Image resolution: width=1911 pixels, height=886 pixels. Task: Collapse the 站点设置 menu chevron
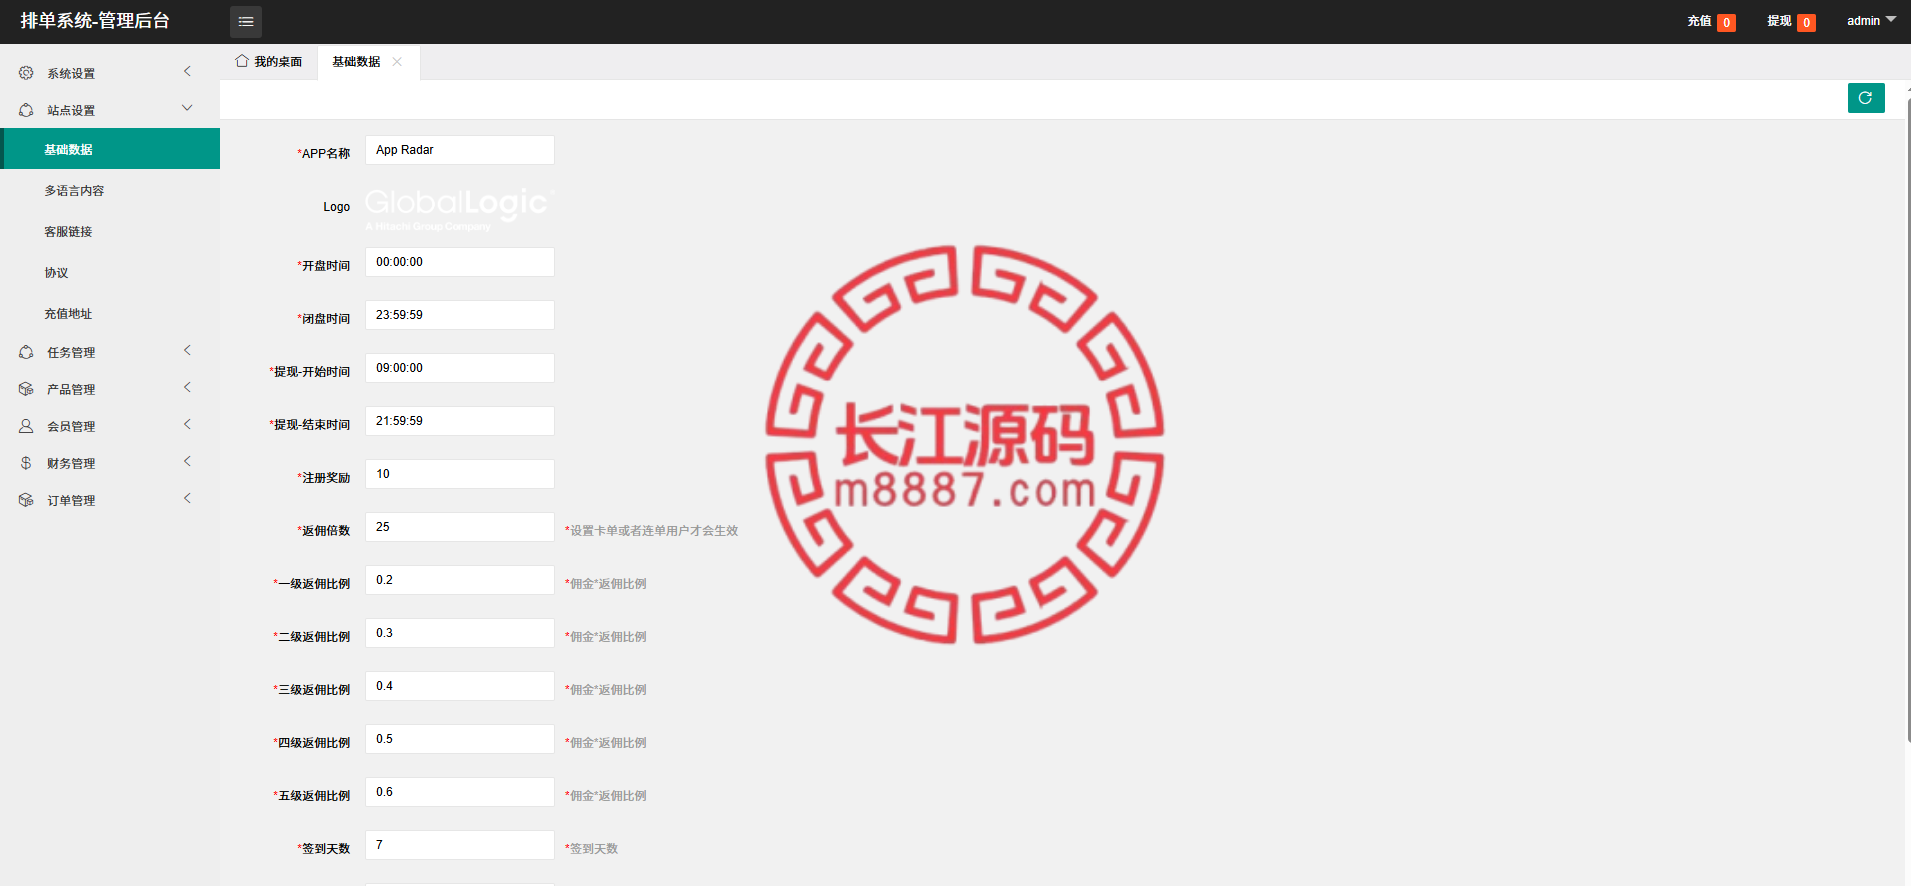[187, 108]
